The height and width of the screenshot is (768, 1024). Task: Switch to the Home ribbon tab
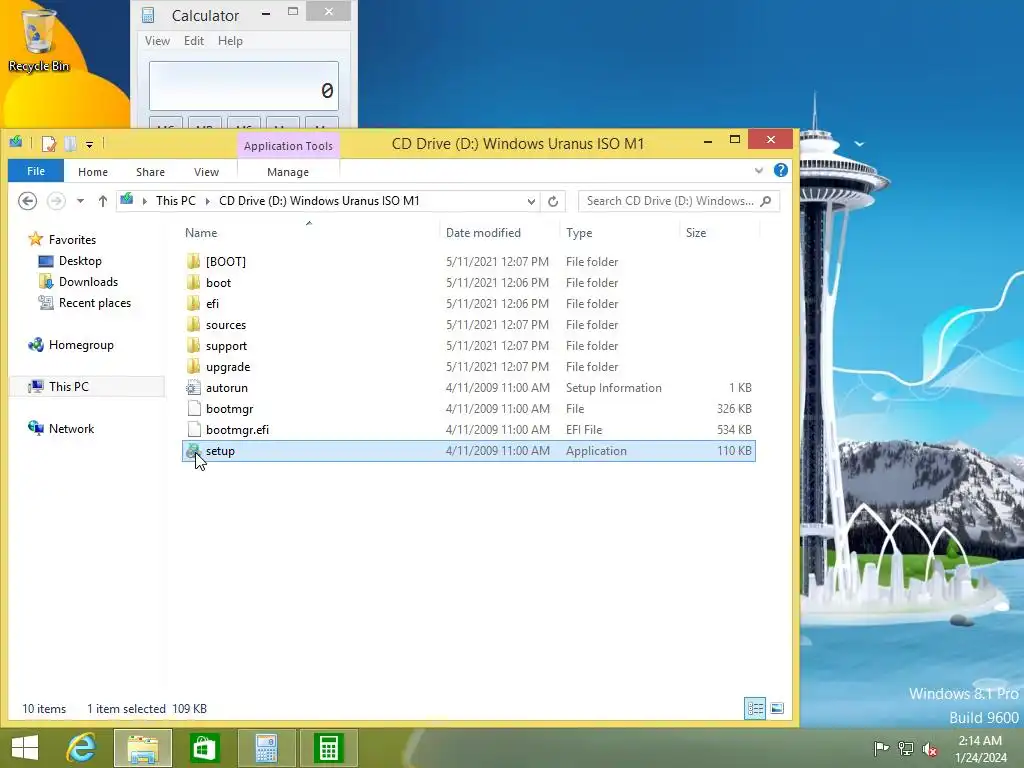[93, 172]
